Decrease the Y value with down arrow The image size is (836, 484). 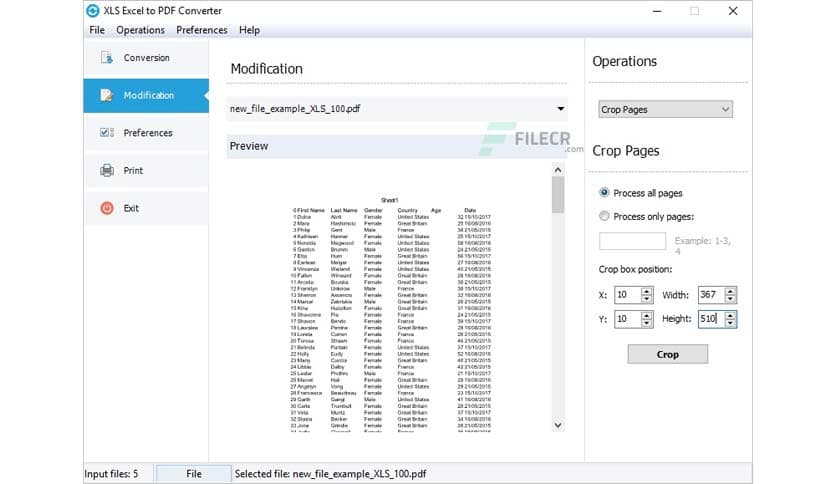(647, 323)
